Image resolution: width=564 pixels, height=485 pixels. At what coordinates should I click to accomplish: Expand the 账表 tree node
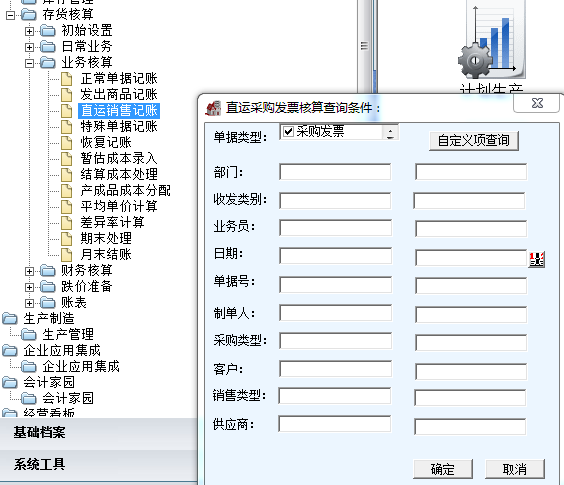coord(29,303)
